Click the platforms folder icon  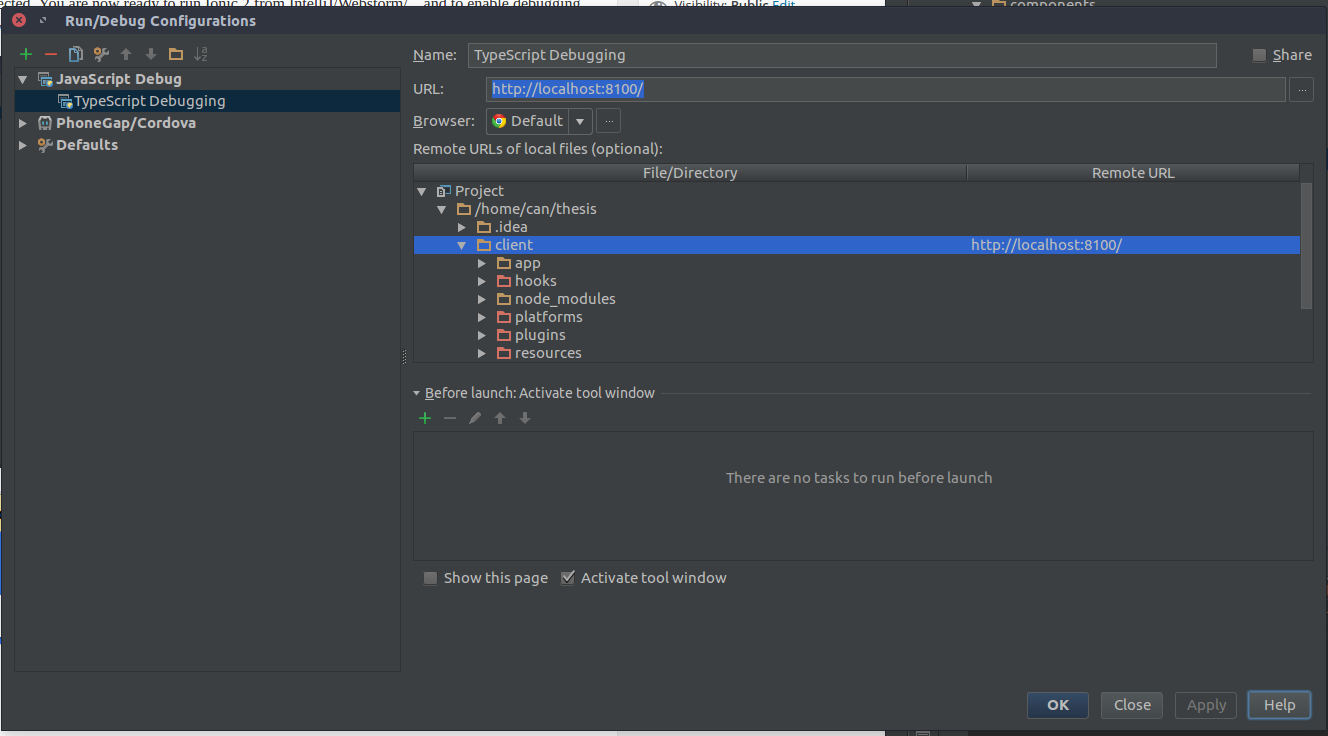click(504, 317)
